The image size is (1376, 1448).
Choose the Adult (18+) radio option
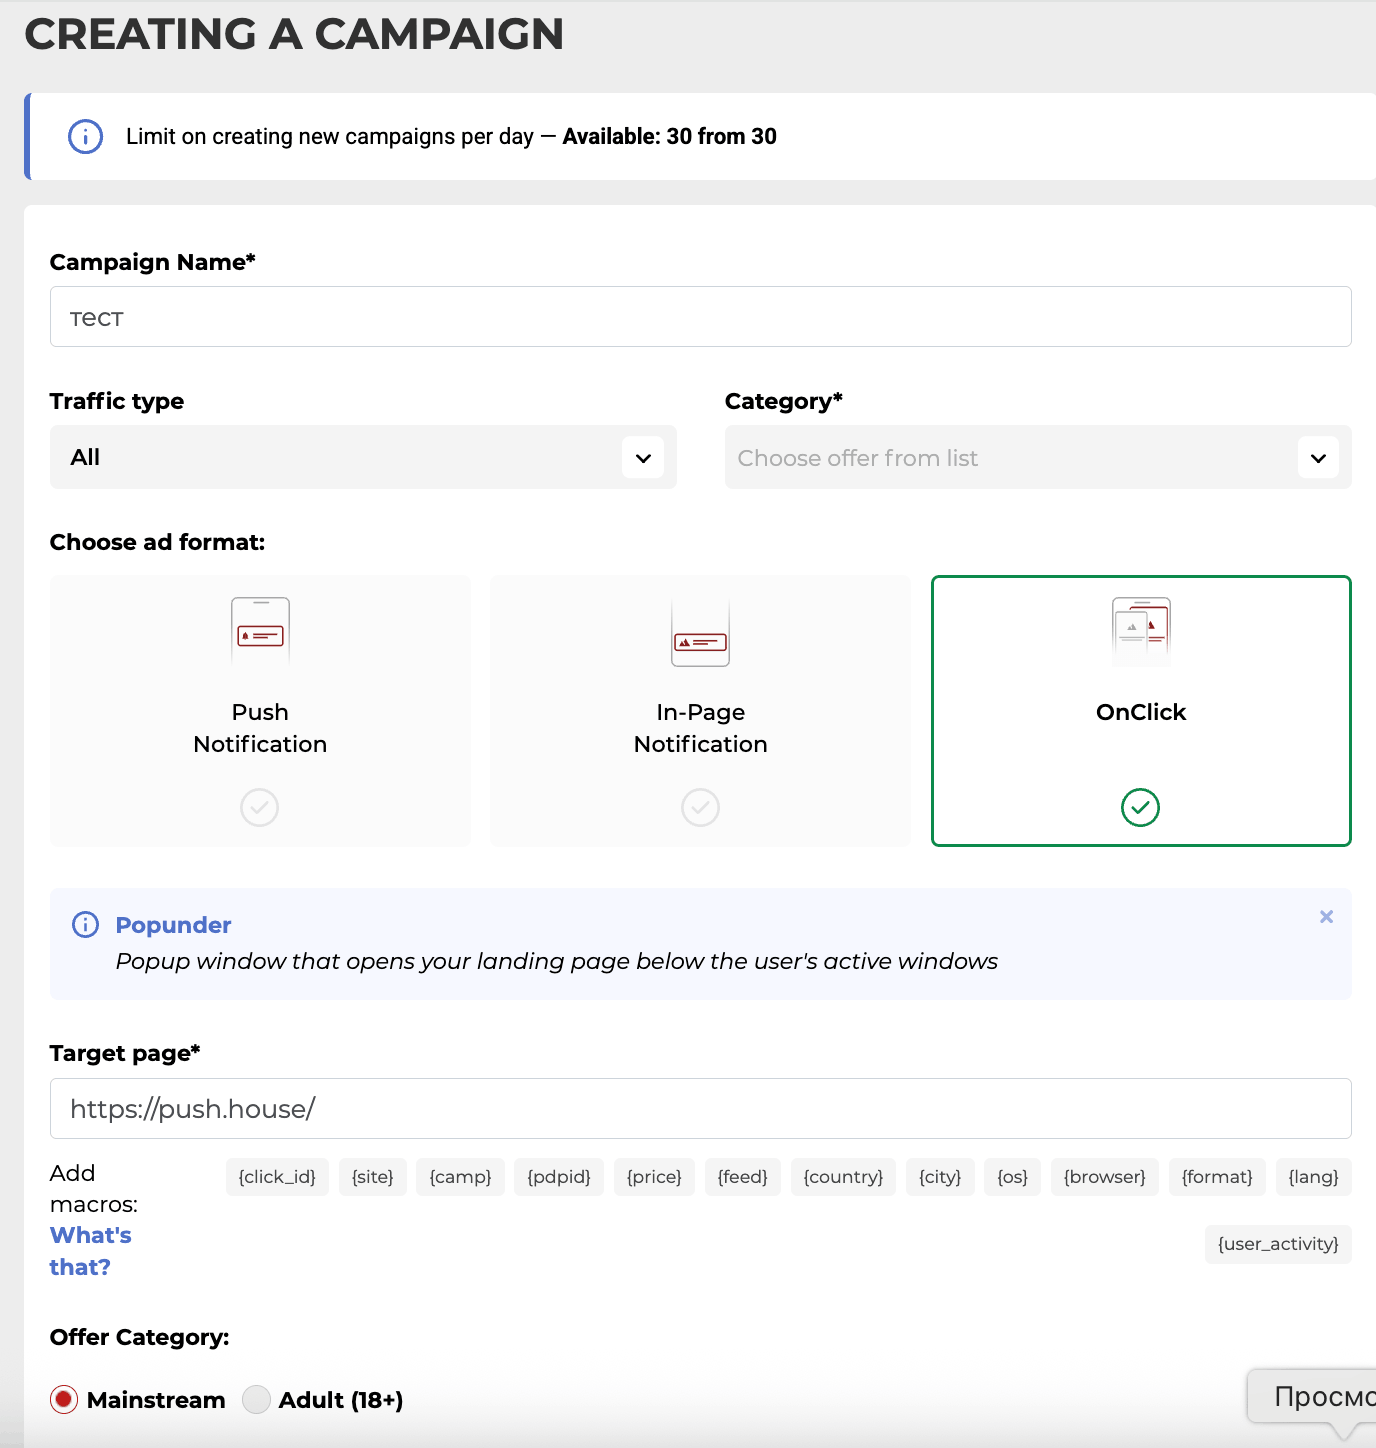pyautogui.click(x=257, y=1400)
